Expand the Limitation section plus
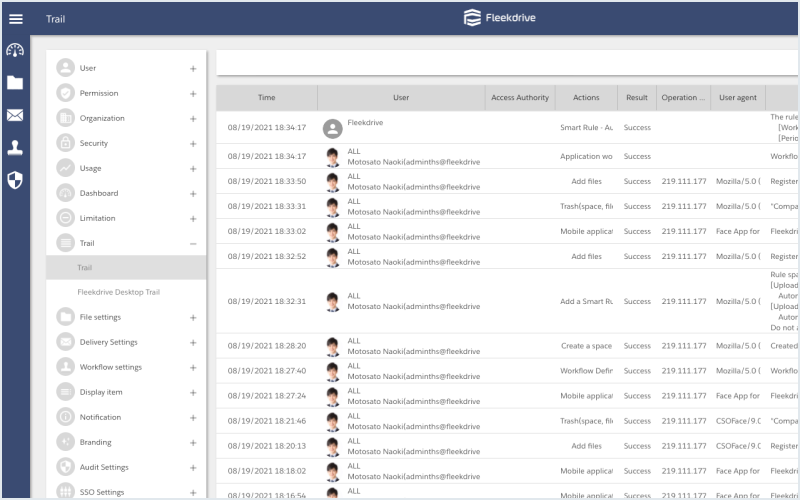Image resolution: width=800 pixels, height=500 pixels. [193, 219]
